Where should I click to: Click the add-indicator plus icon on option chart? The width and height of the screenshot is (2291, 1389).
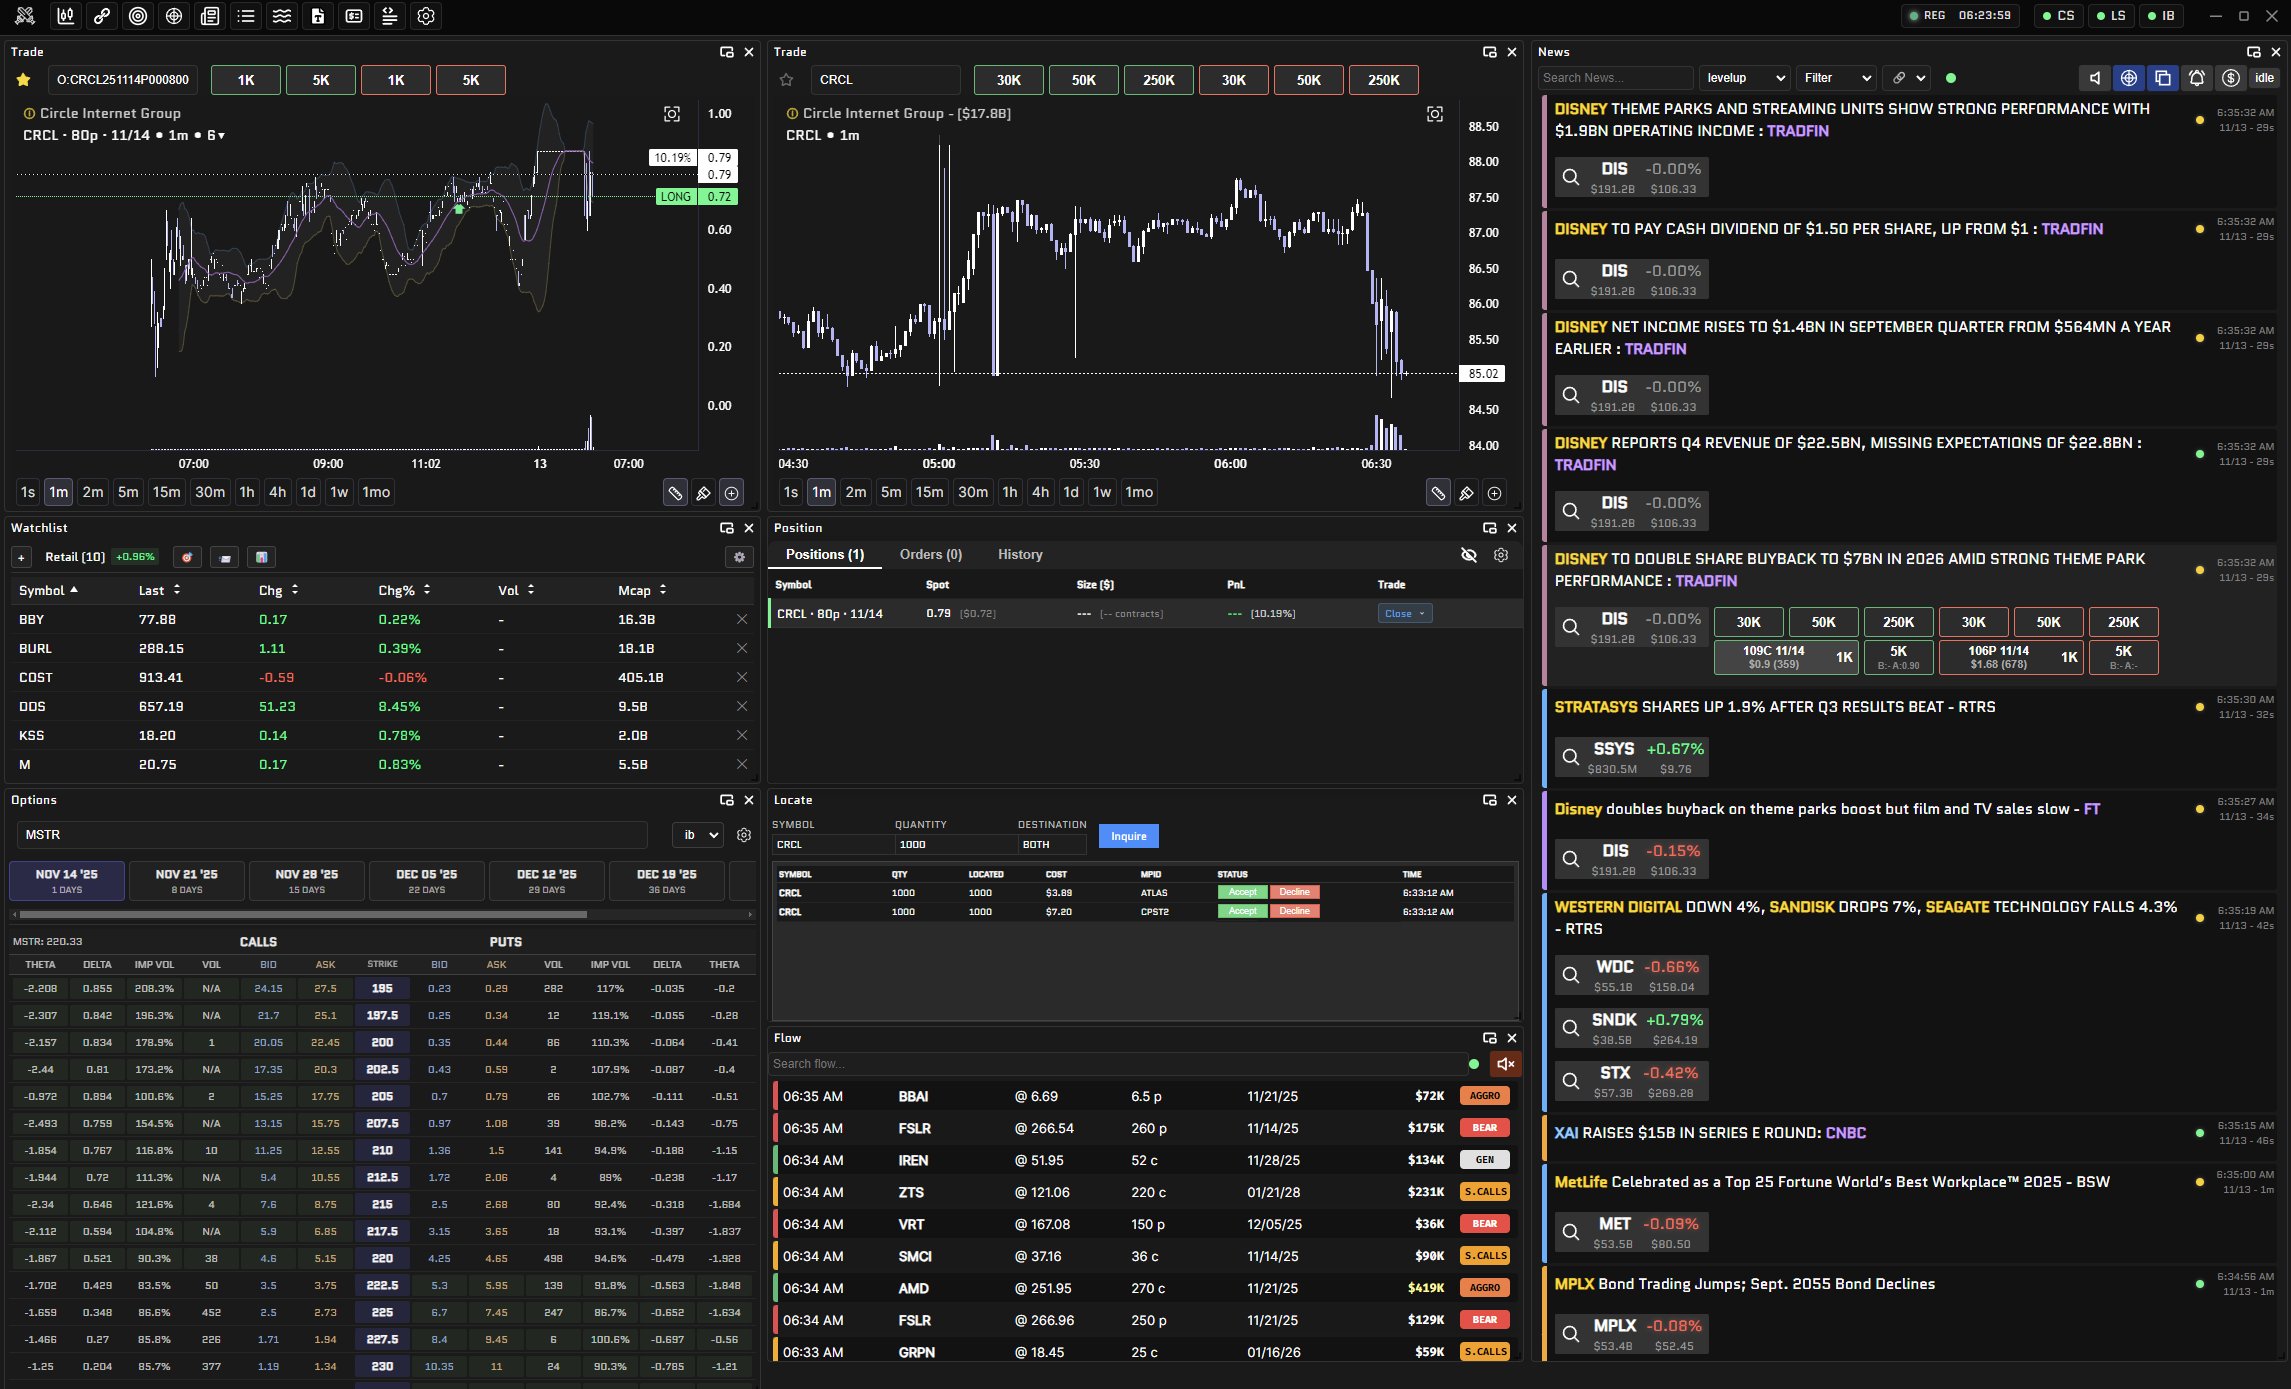click(732, 492)
